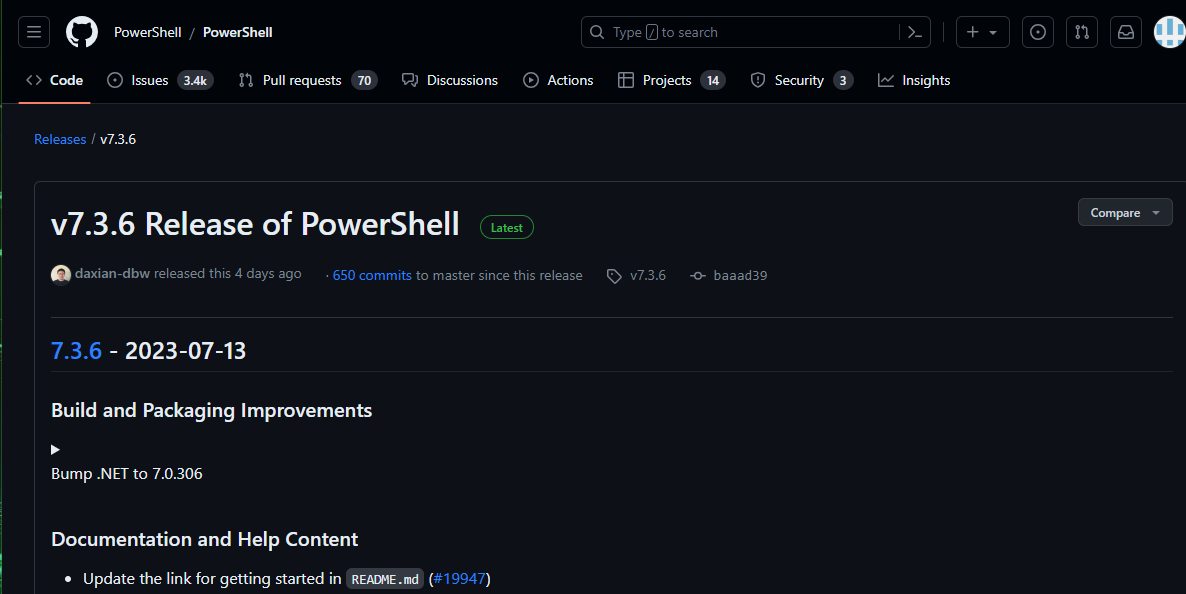Click the v7.3.6 tag icon
The width and height of the screenshot is (1186, 594).
tap(614, 276)
